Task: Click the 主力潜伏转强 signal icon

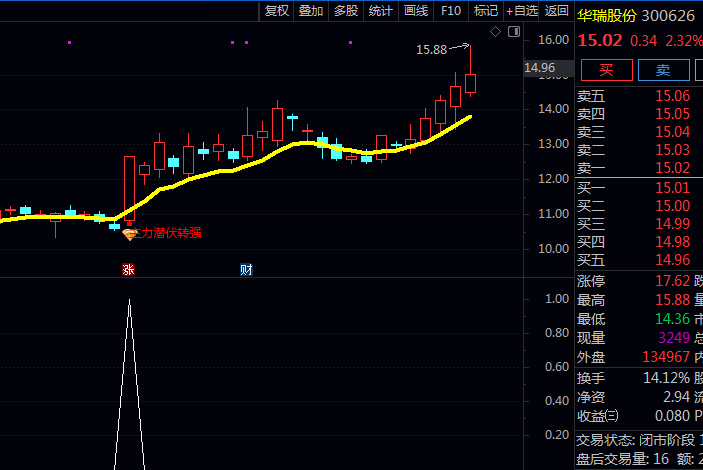Action: click(x=130, y=234)
